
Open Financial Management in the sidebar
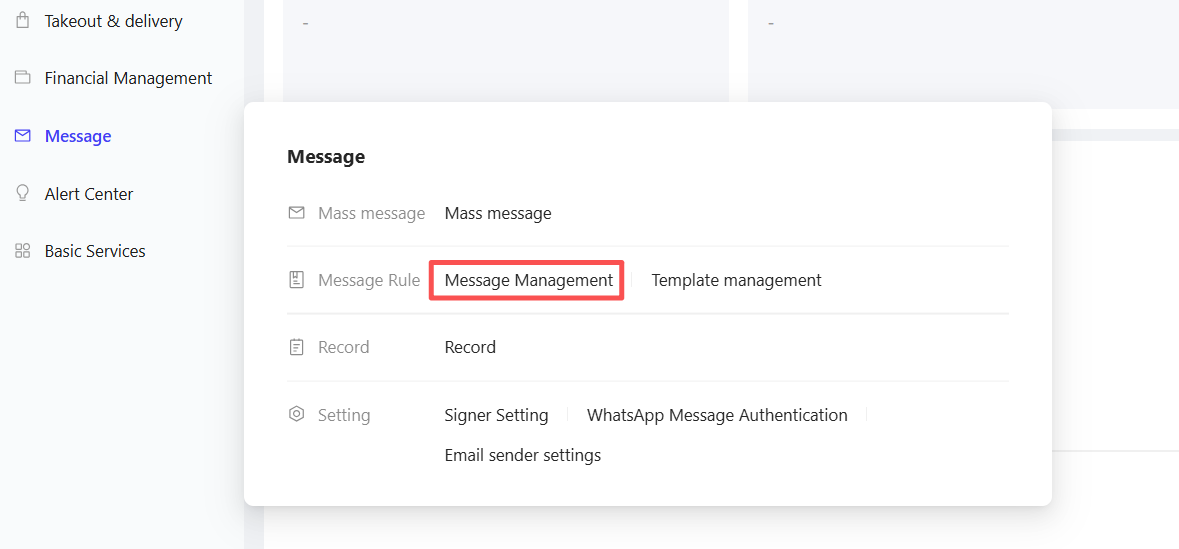[129, 78]
